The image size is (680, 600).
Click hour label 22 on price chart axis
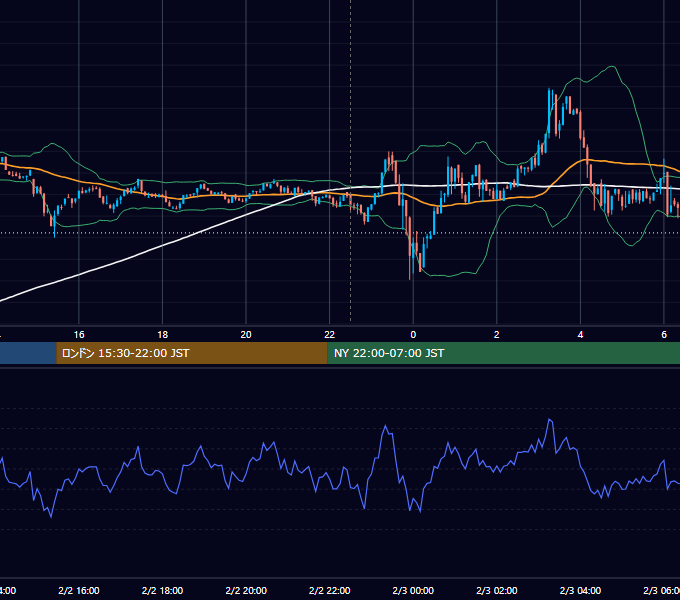(330, 335)
